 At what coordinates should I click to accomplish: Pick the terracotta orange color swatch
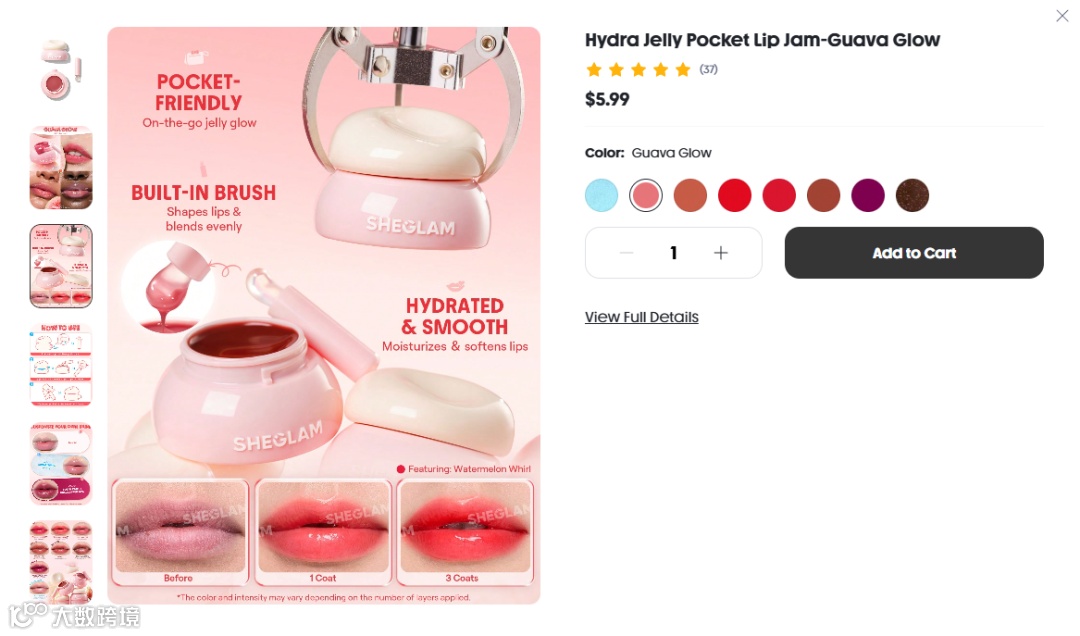(x=690, y=195)
